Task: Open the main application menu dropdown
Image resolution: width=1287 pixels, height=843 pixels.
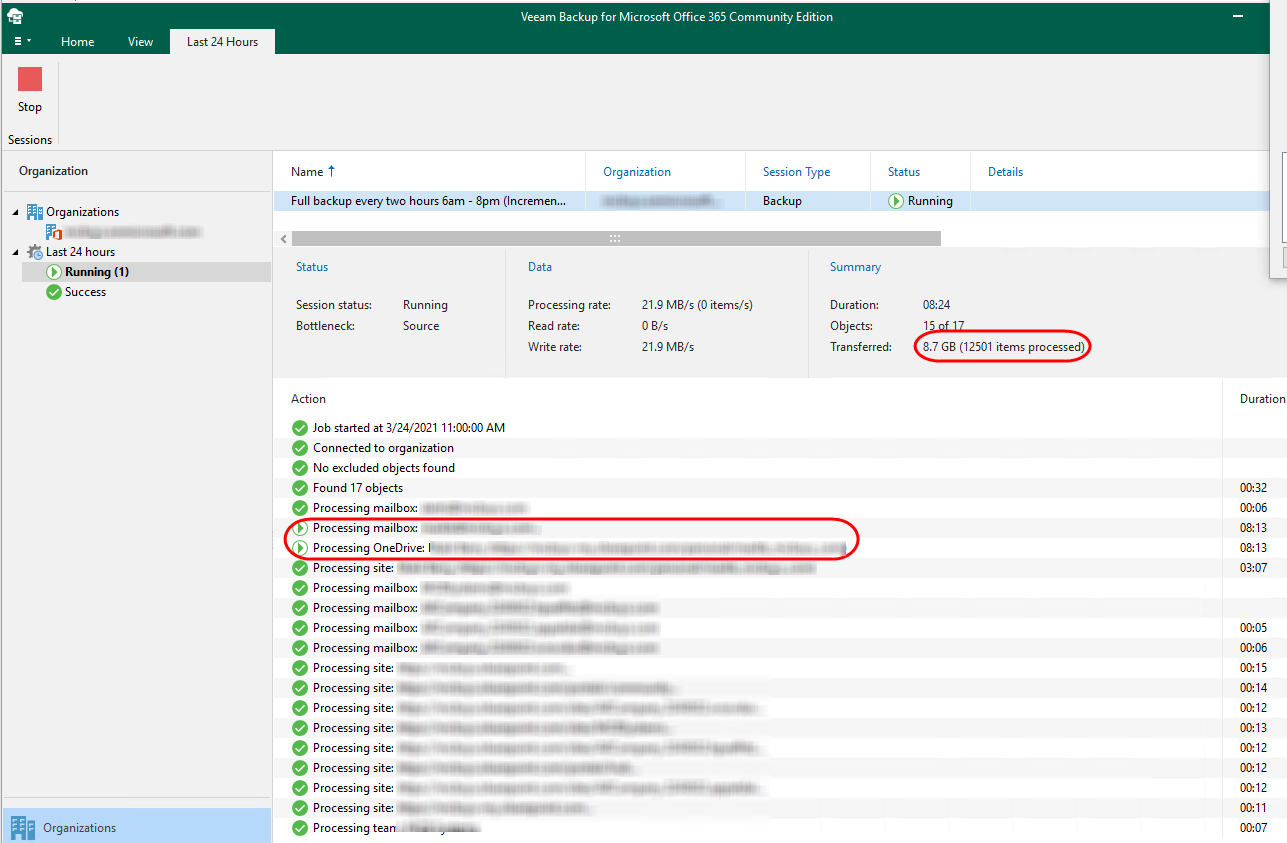Action: pyautogui.click(x=22, y=42)
